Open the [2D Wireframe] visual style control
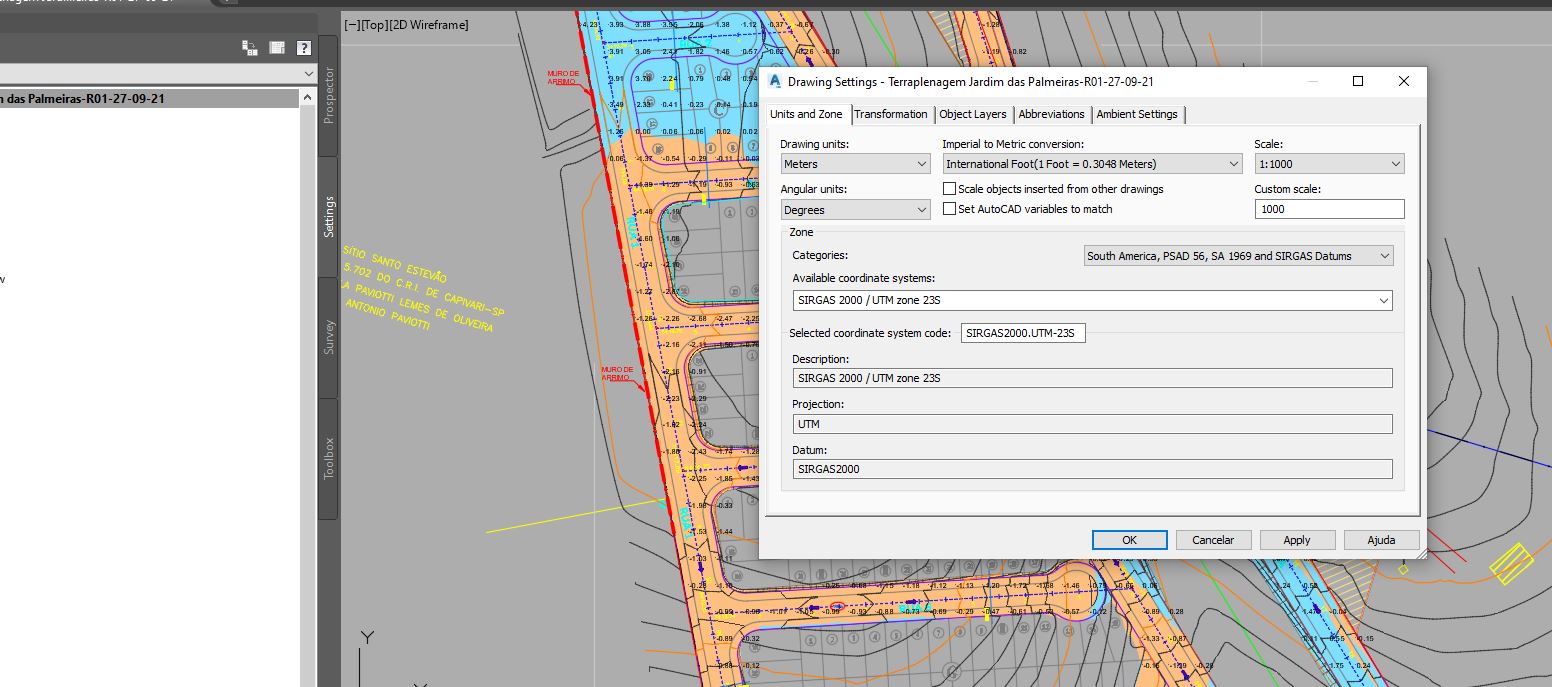Screen dimensions: 1552x687 pos(432,24)
